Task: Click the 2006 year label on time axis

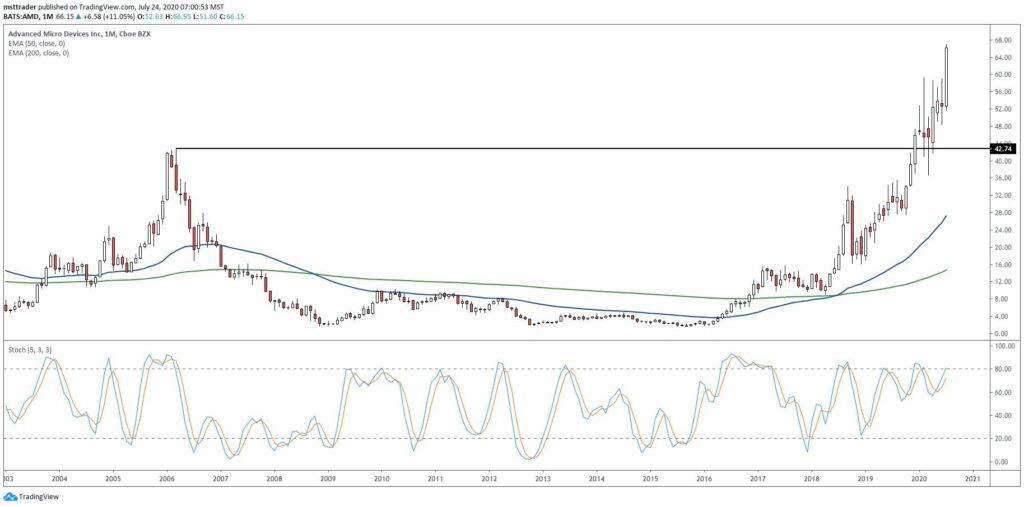Action: coord(167,478)
